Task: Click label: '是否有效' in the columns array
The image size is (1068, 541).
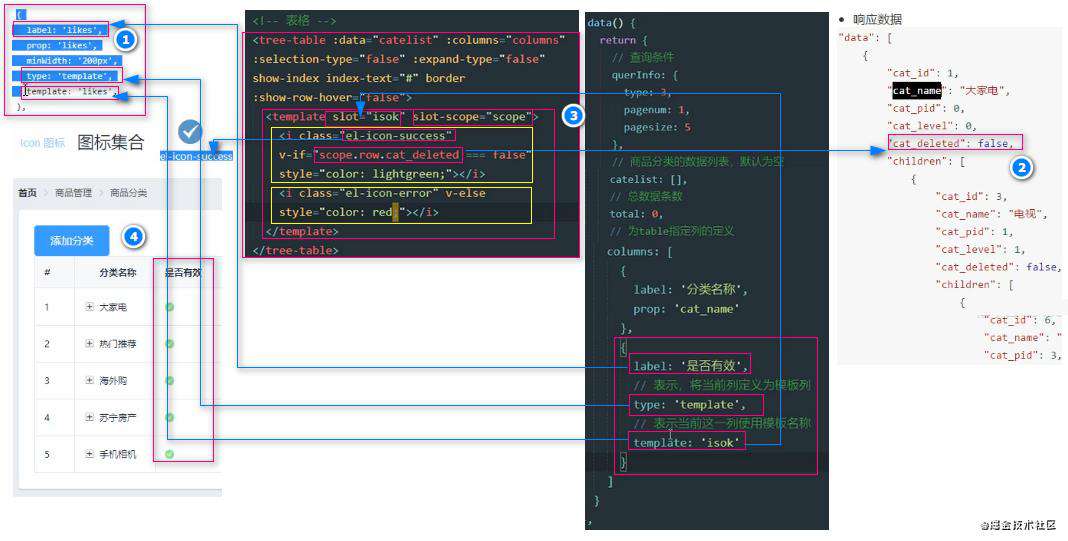Action: click(691, 366)
